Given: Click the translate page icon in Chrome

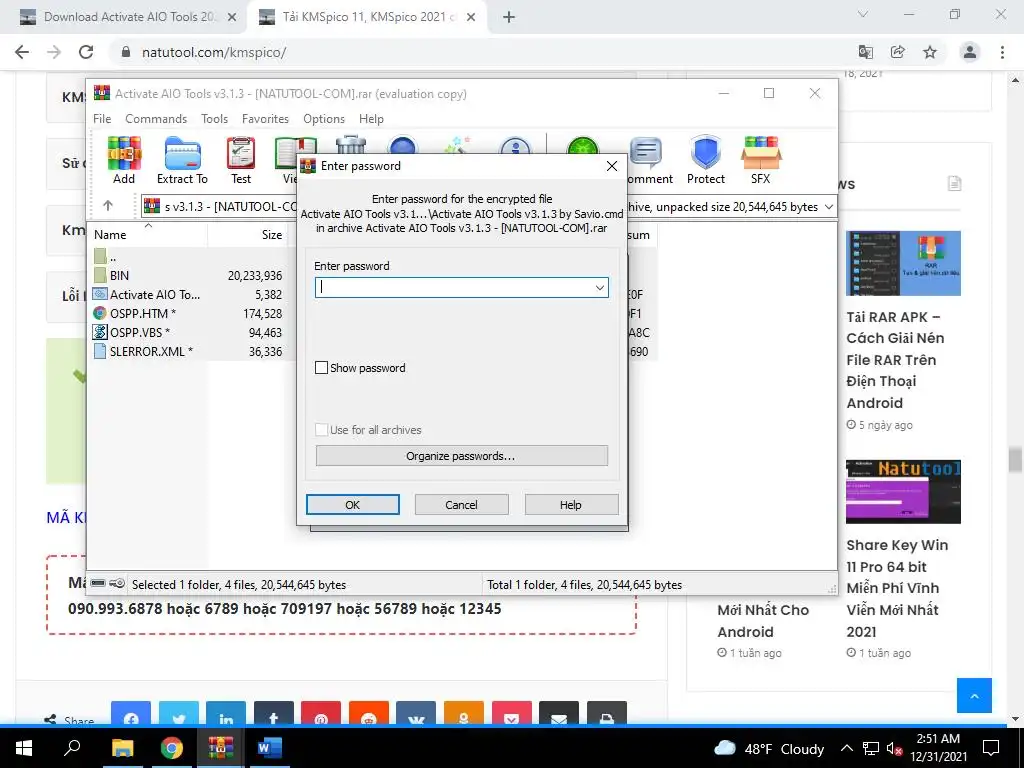Looking at the screenshot, I should (866, 52).
